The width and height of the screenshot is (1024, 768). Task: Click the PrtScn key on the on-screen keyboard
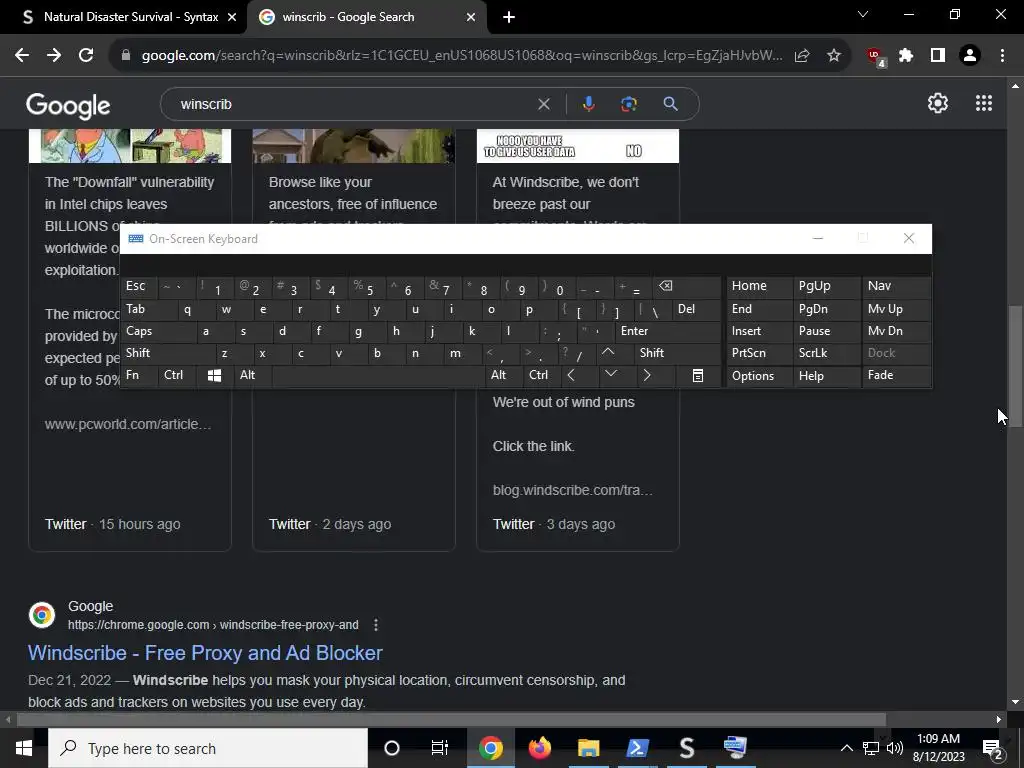[759, 353]
